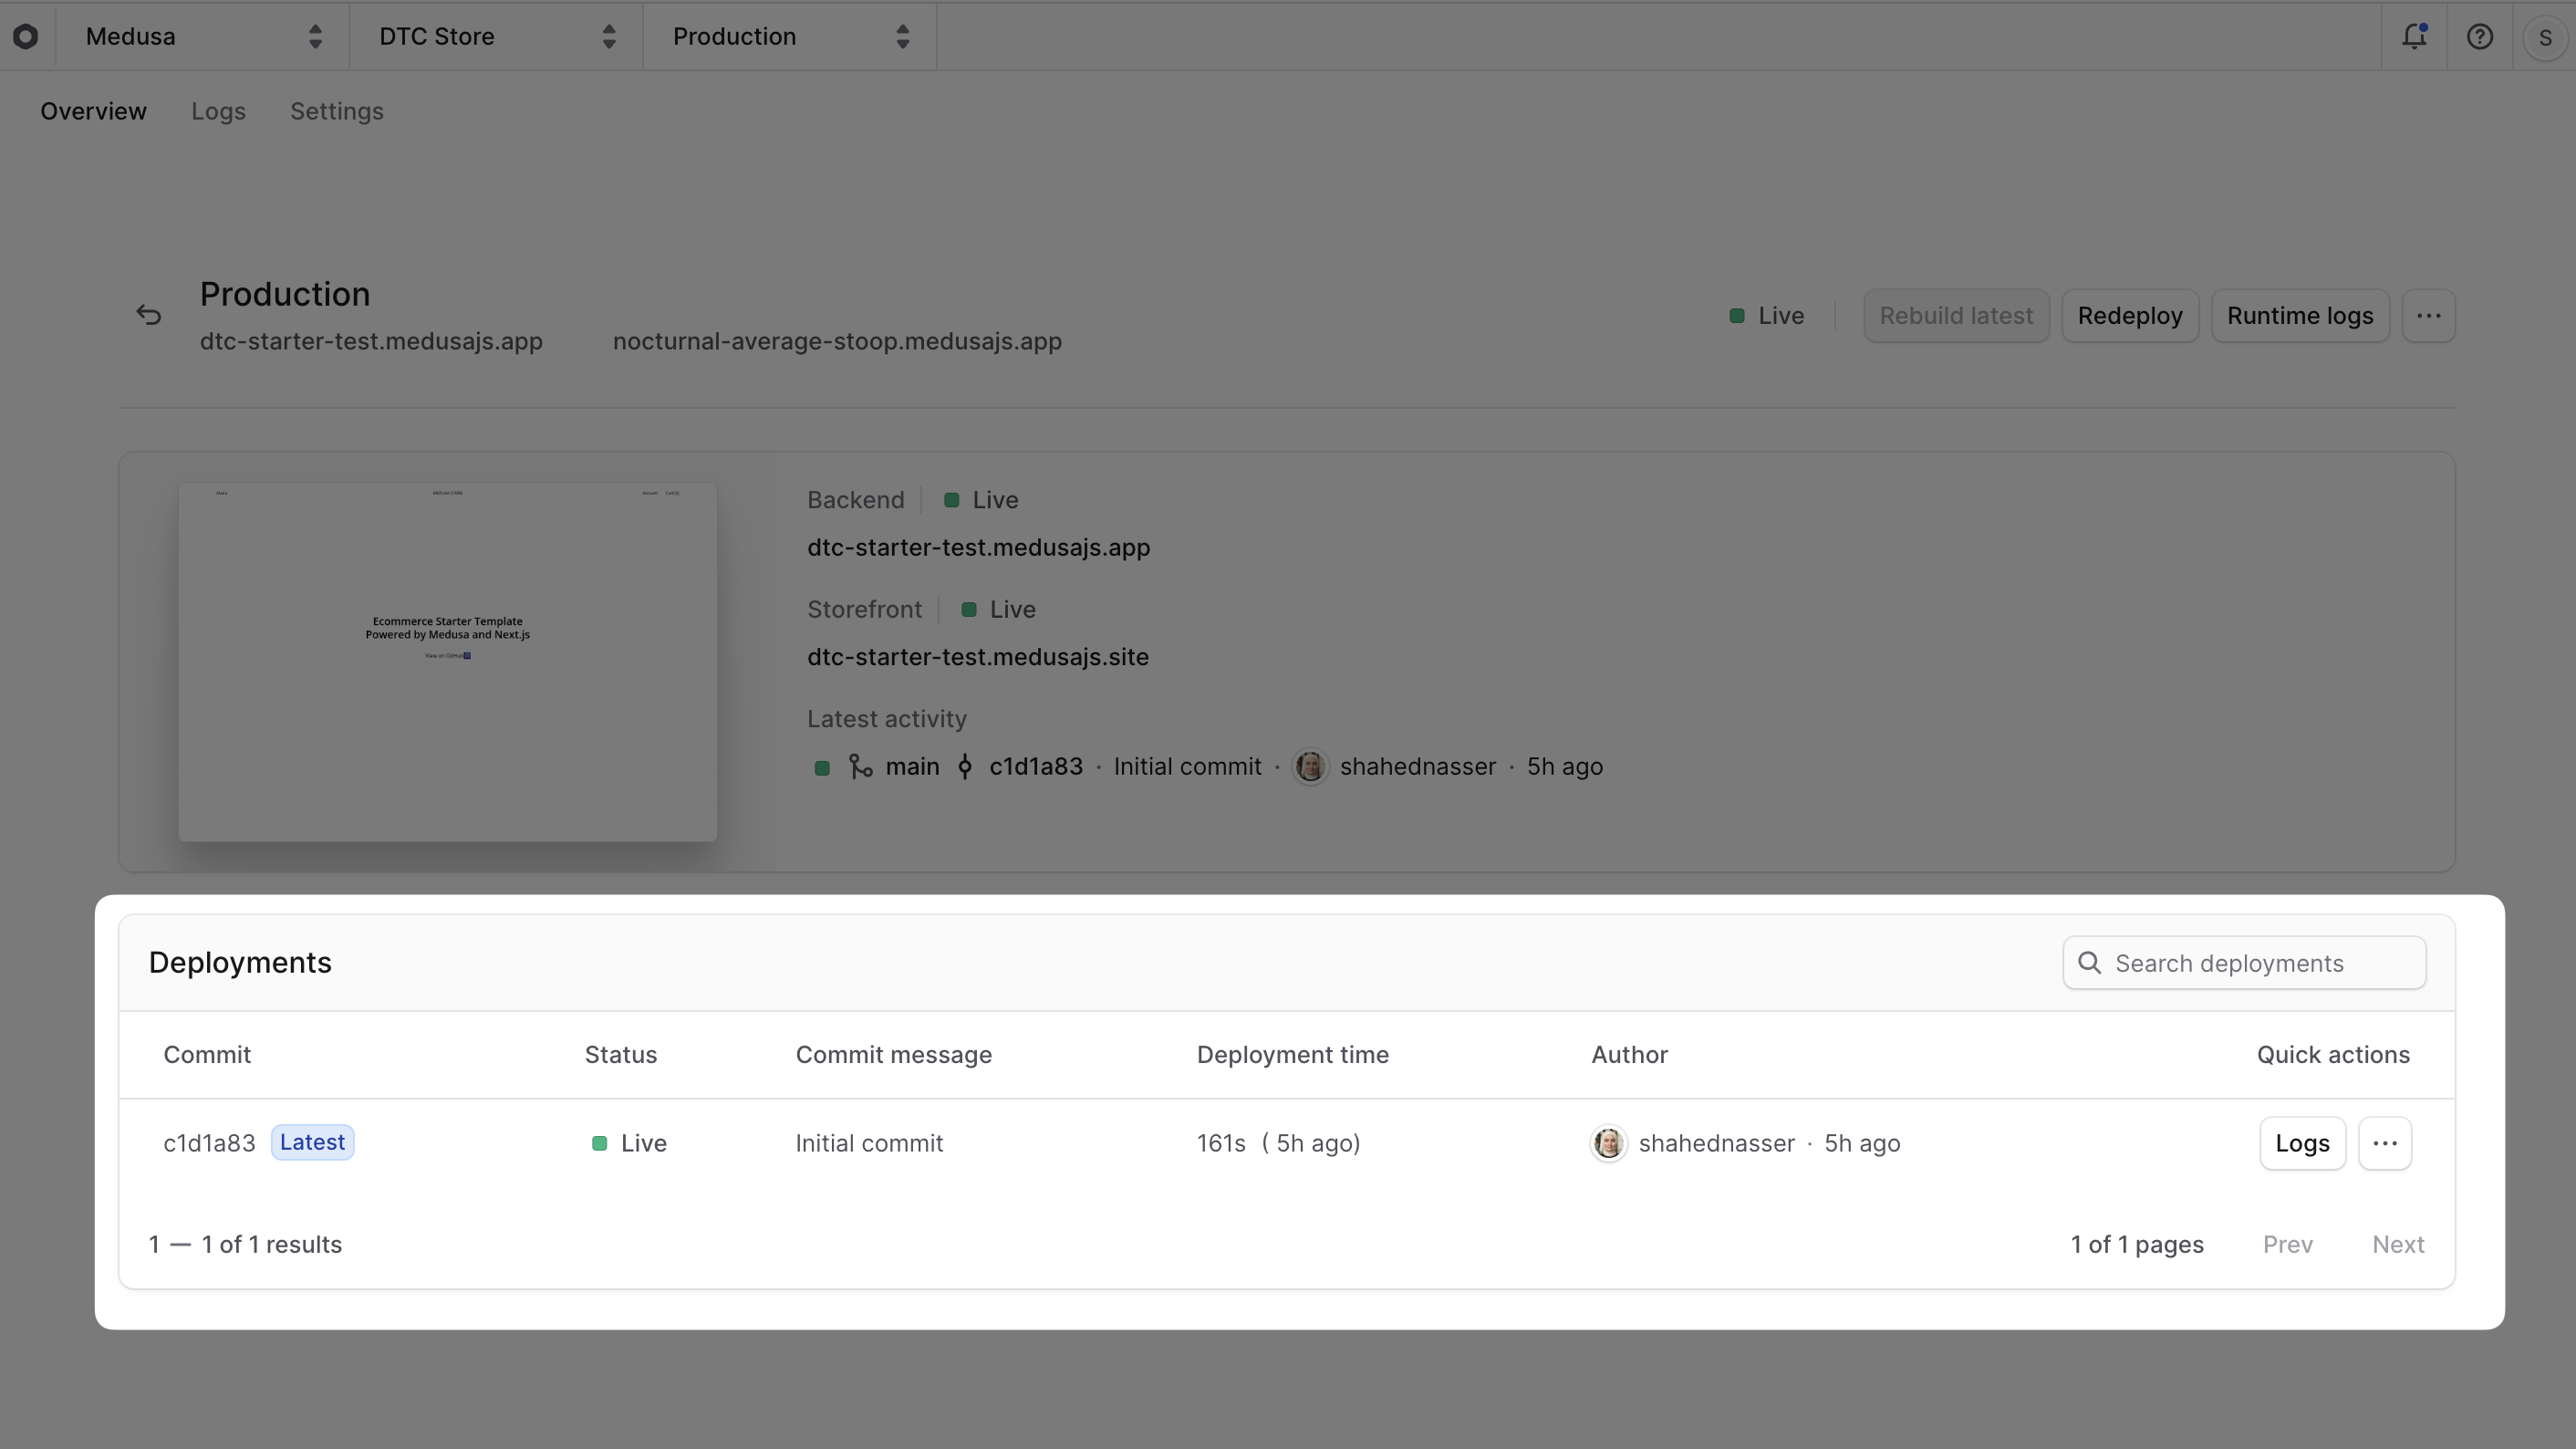
Task: Switch to the Logs tab
Action: pos(218,111)
